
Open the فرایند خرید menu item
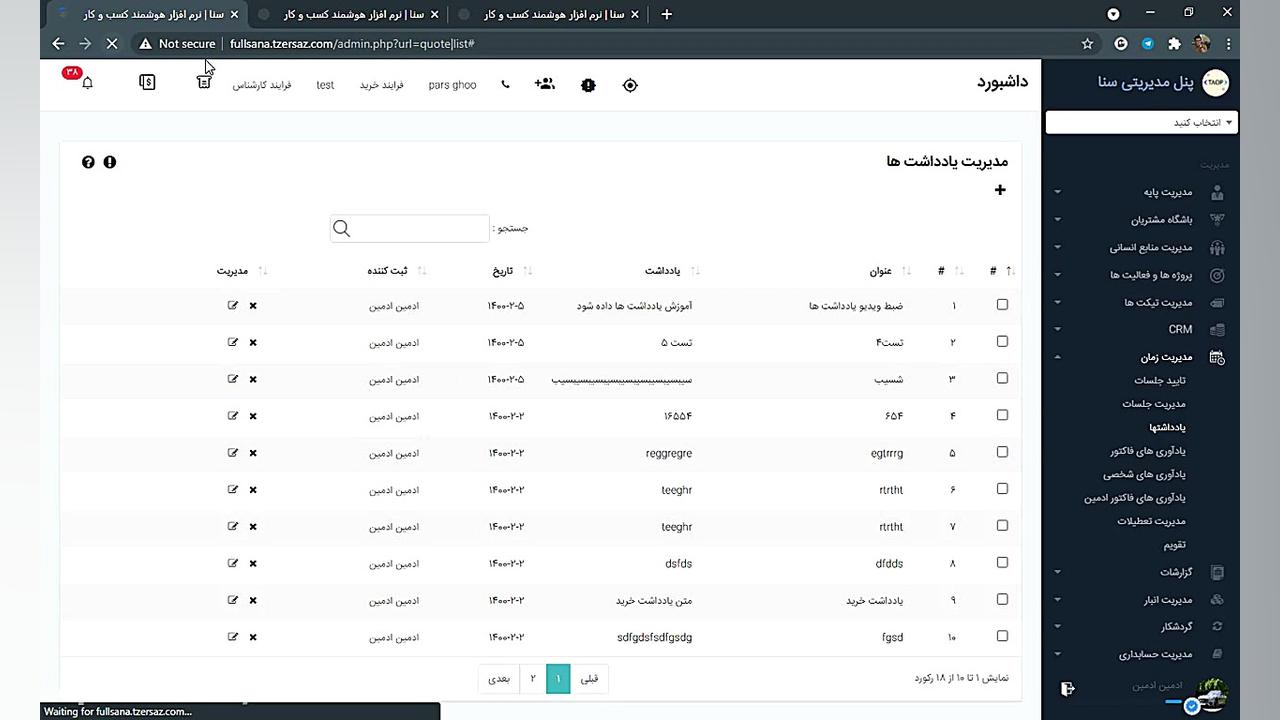381,85
